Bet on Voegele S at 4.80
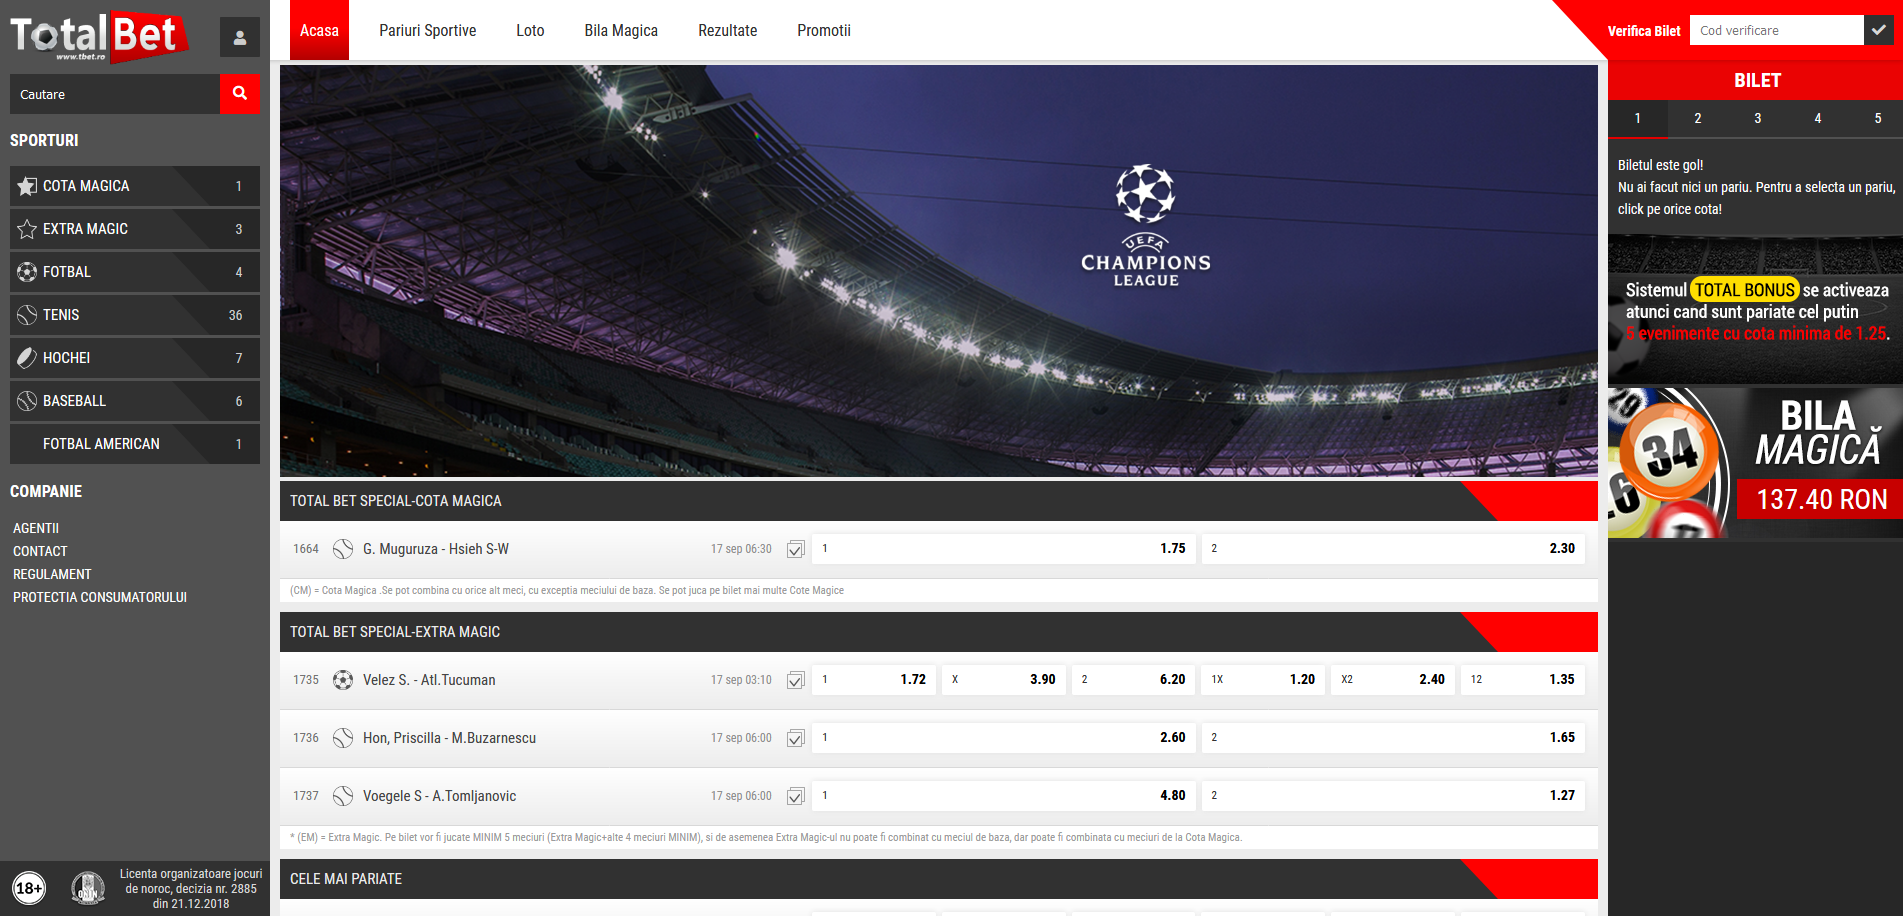 [1003, 796]
